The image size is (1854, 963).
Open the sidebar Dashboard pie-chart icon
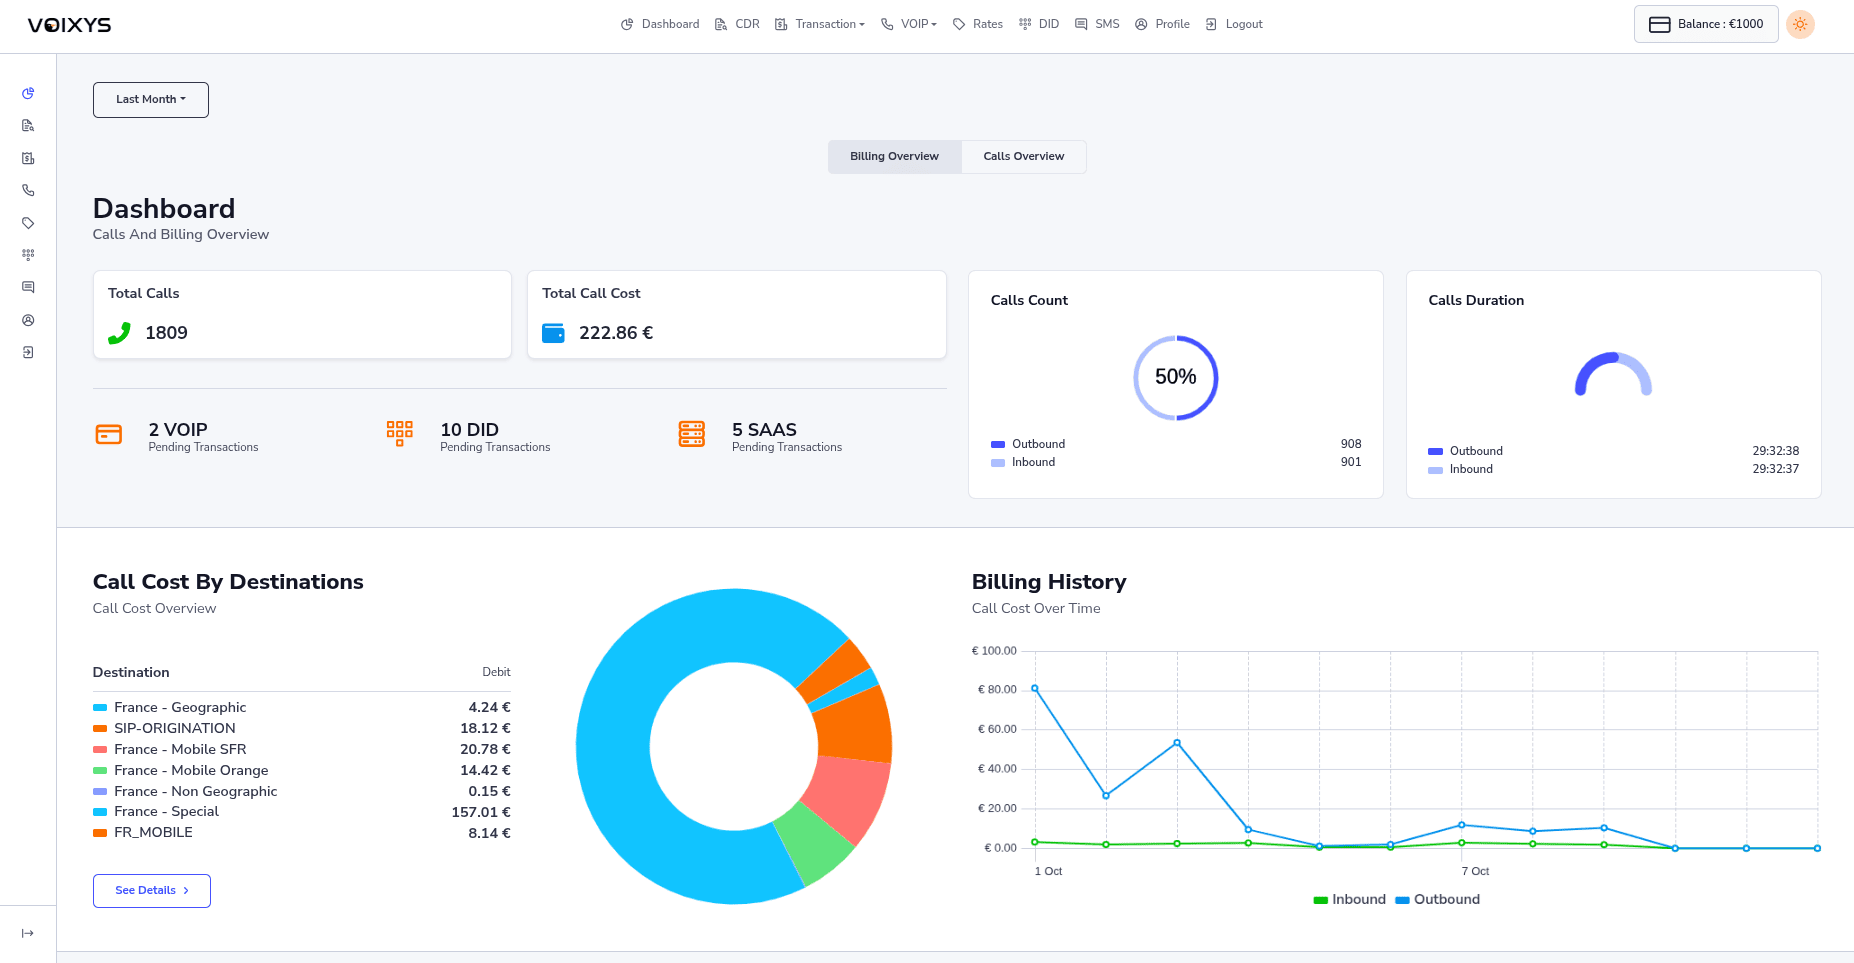(x=28, y=93)
